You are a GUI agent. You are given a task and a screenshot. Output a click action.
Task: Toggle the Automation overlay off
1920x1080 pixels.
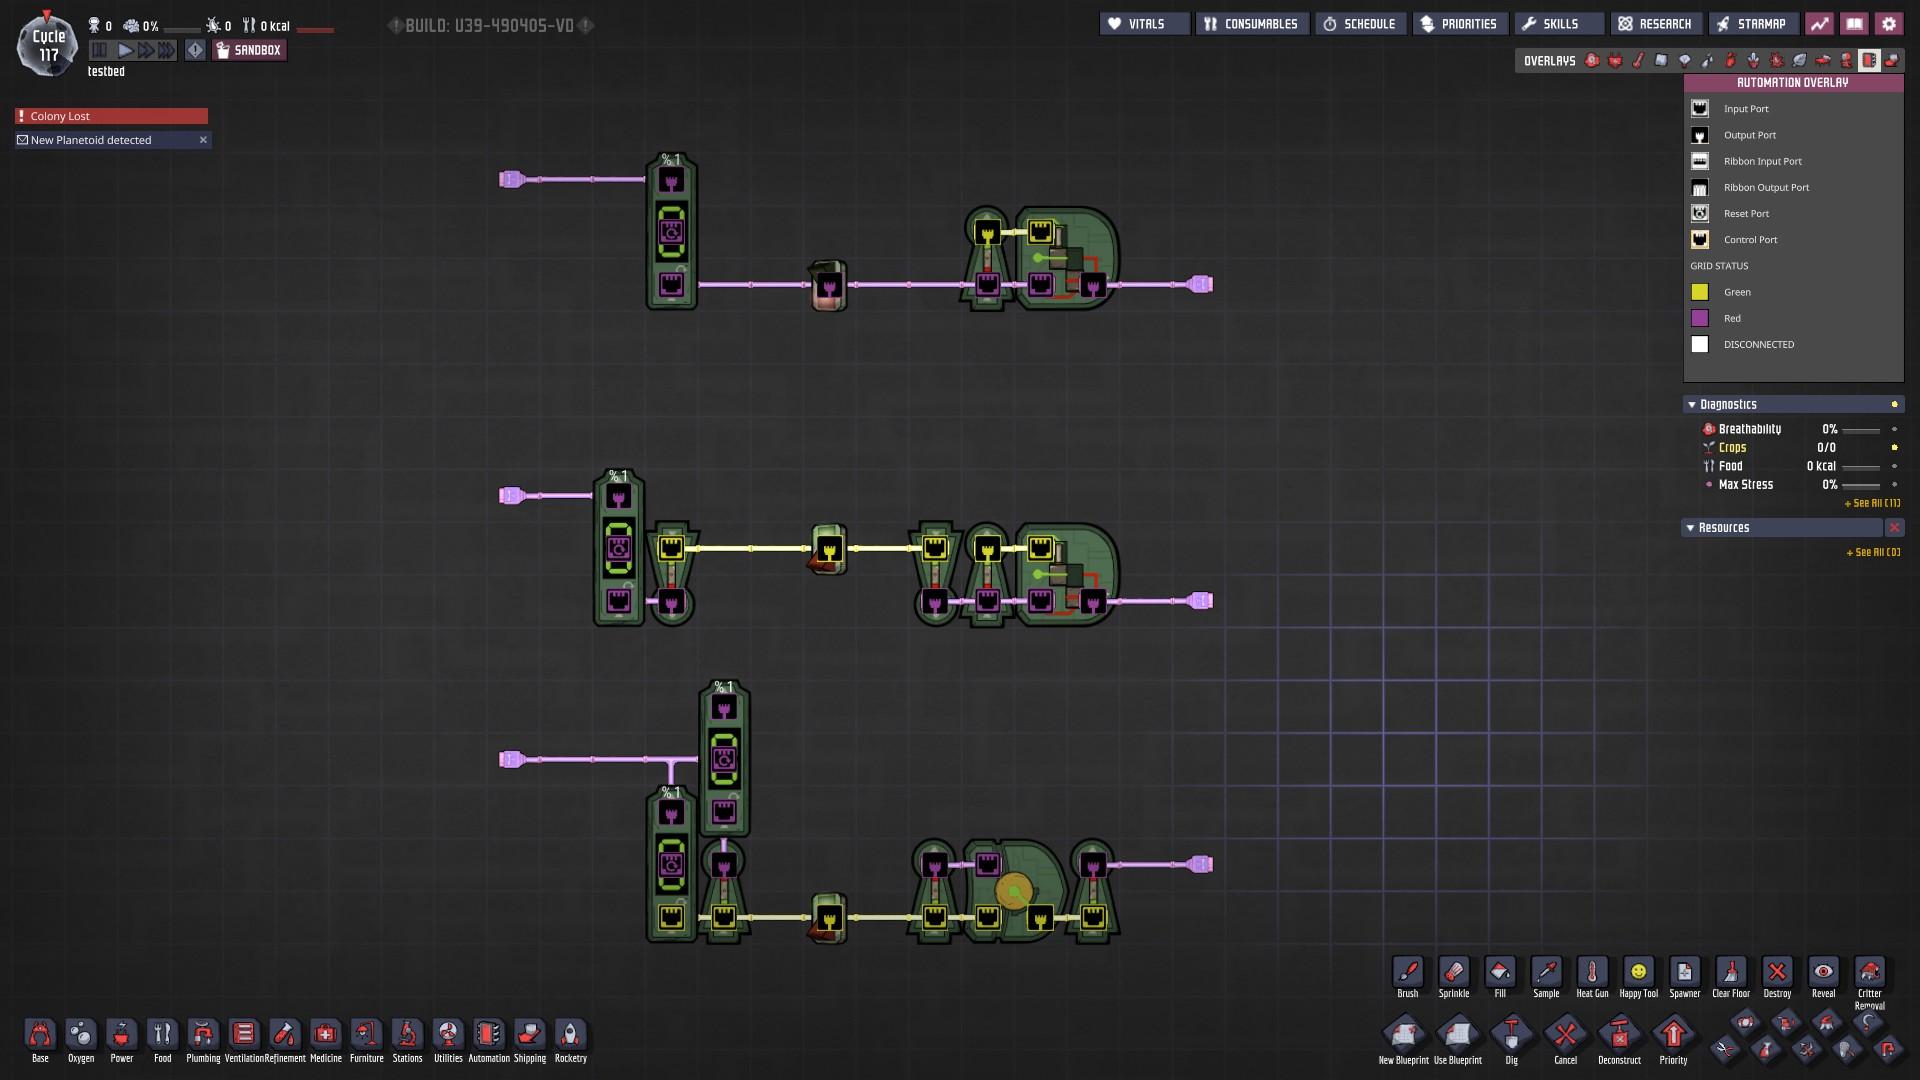pos(1868,61)
